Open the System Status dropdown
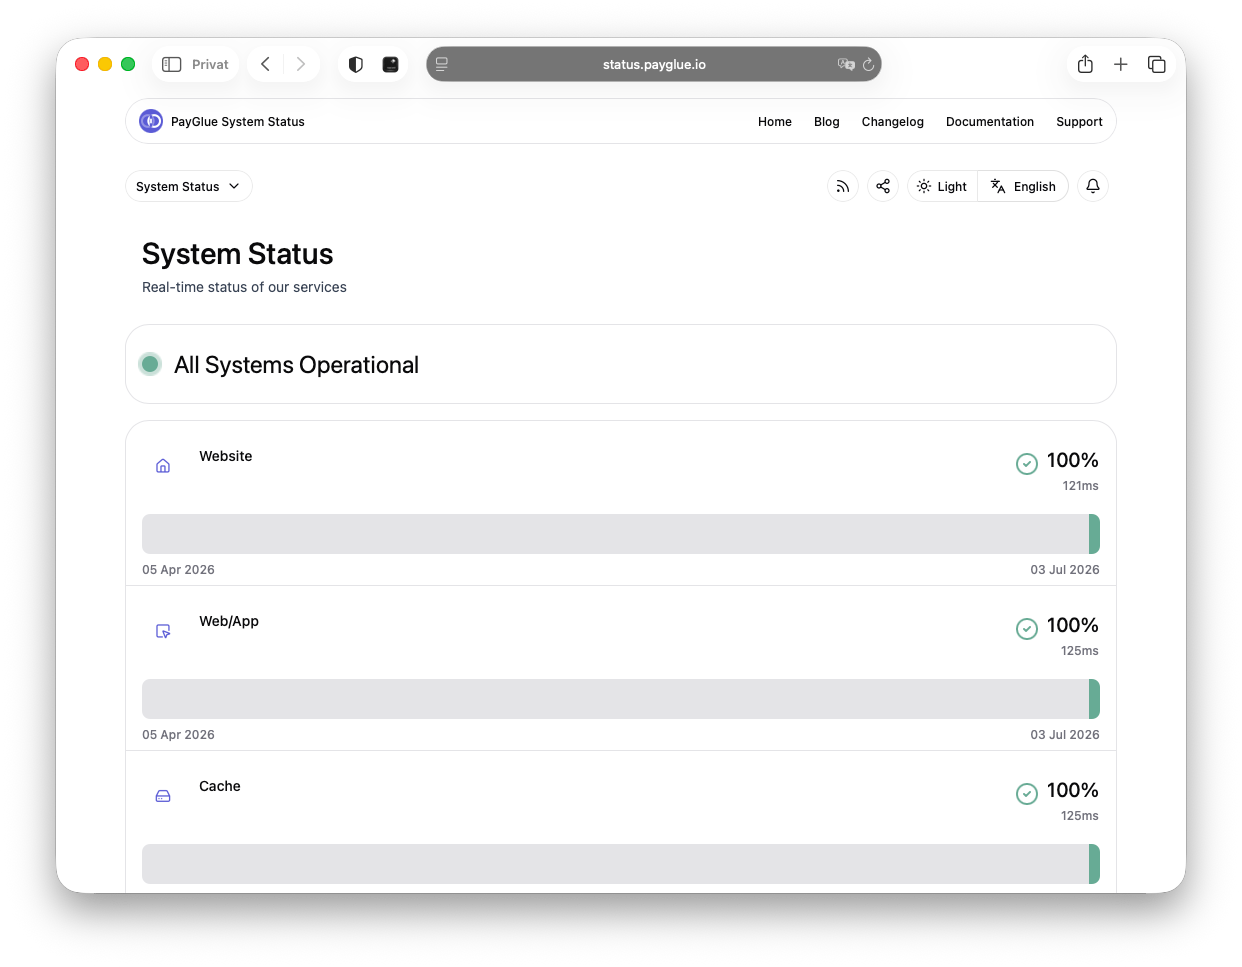The width and height of the screenshot is (1242, 967). click(x=189, y=186)
